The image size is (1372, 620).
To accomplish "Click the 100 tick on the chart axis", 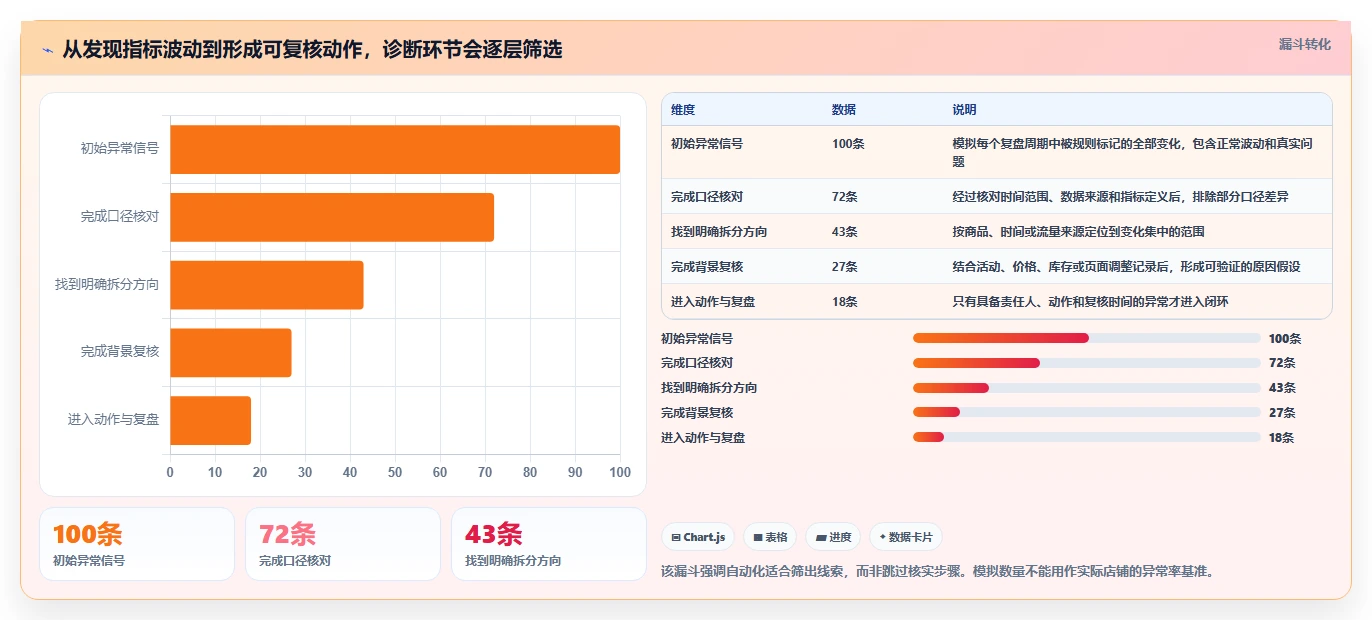I will [620, 472].
